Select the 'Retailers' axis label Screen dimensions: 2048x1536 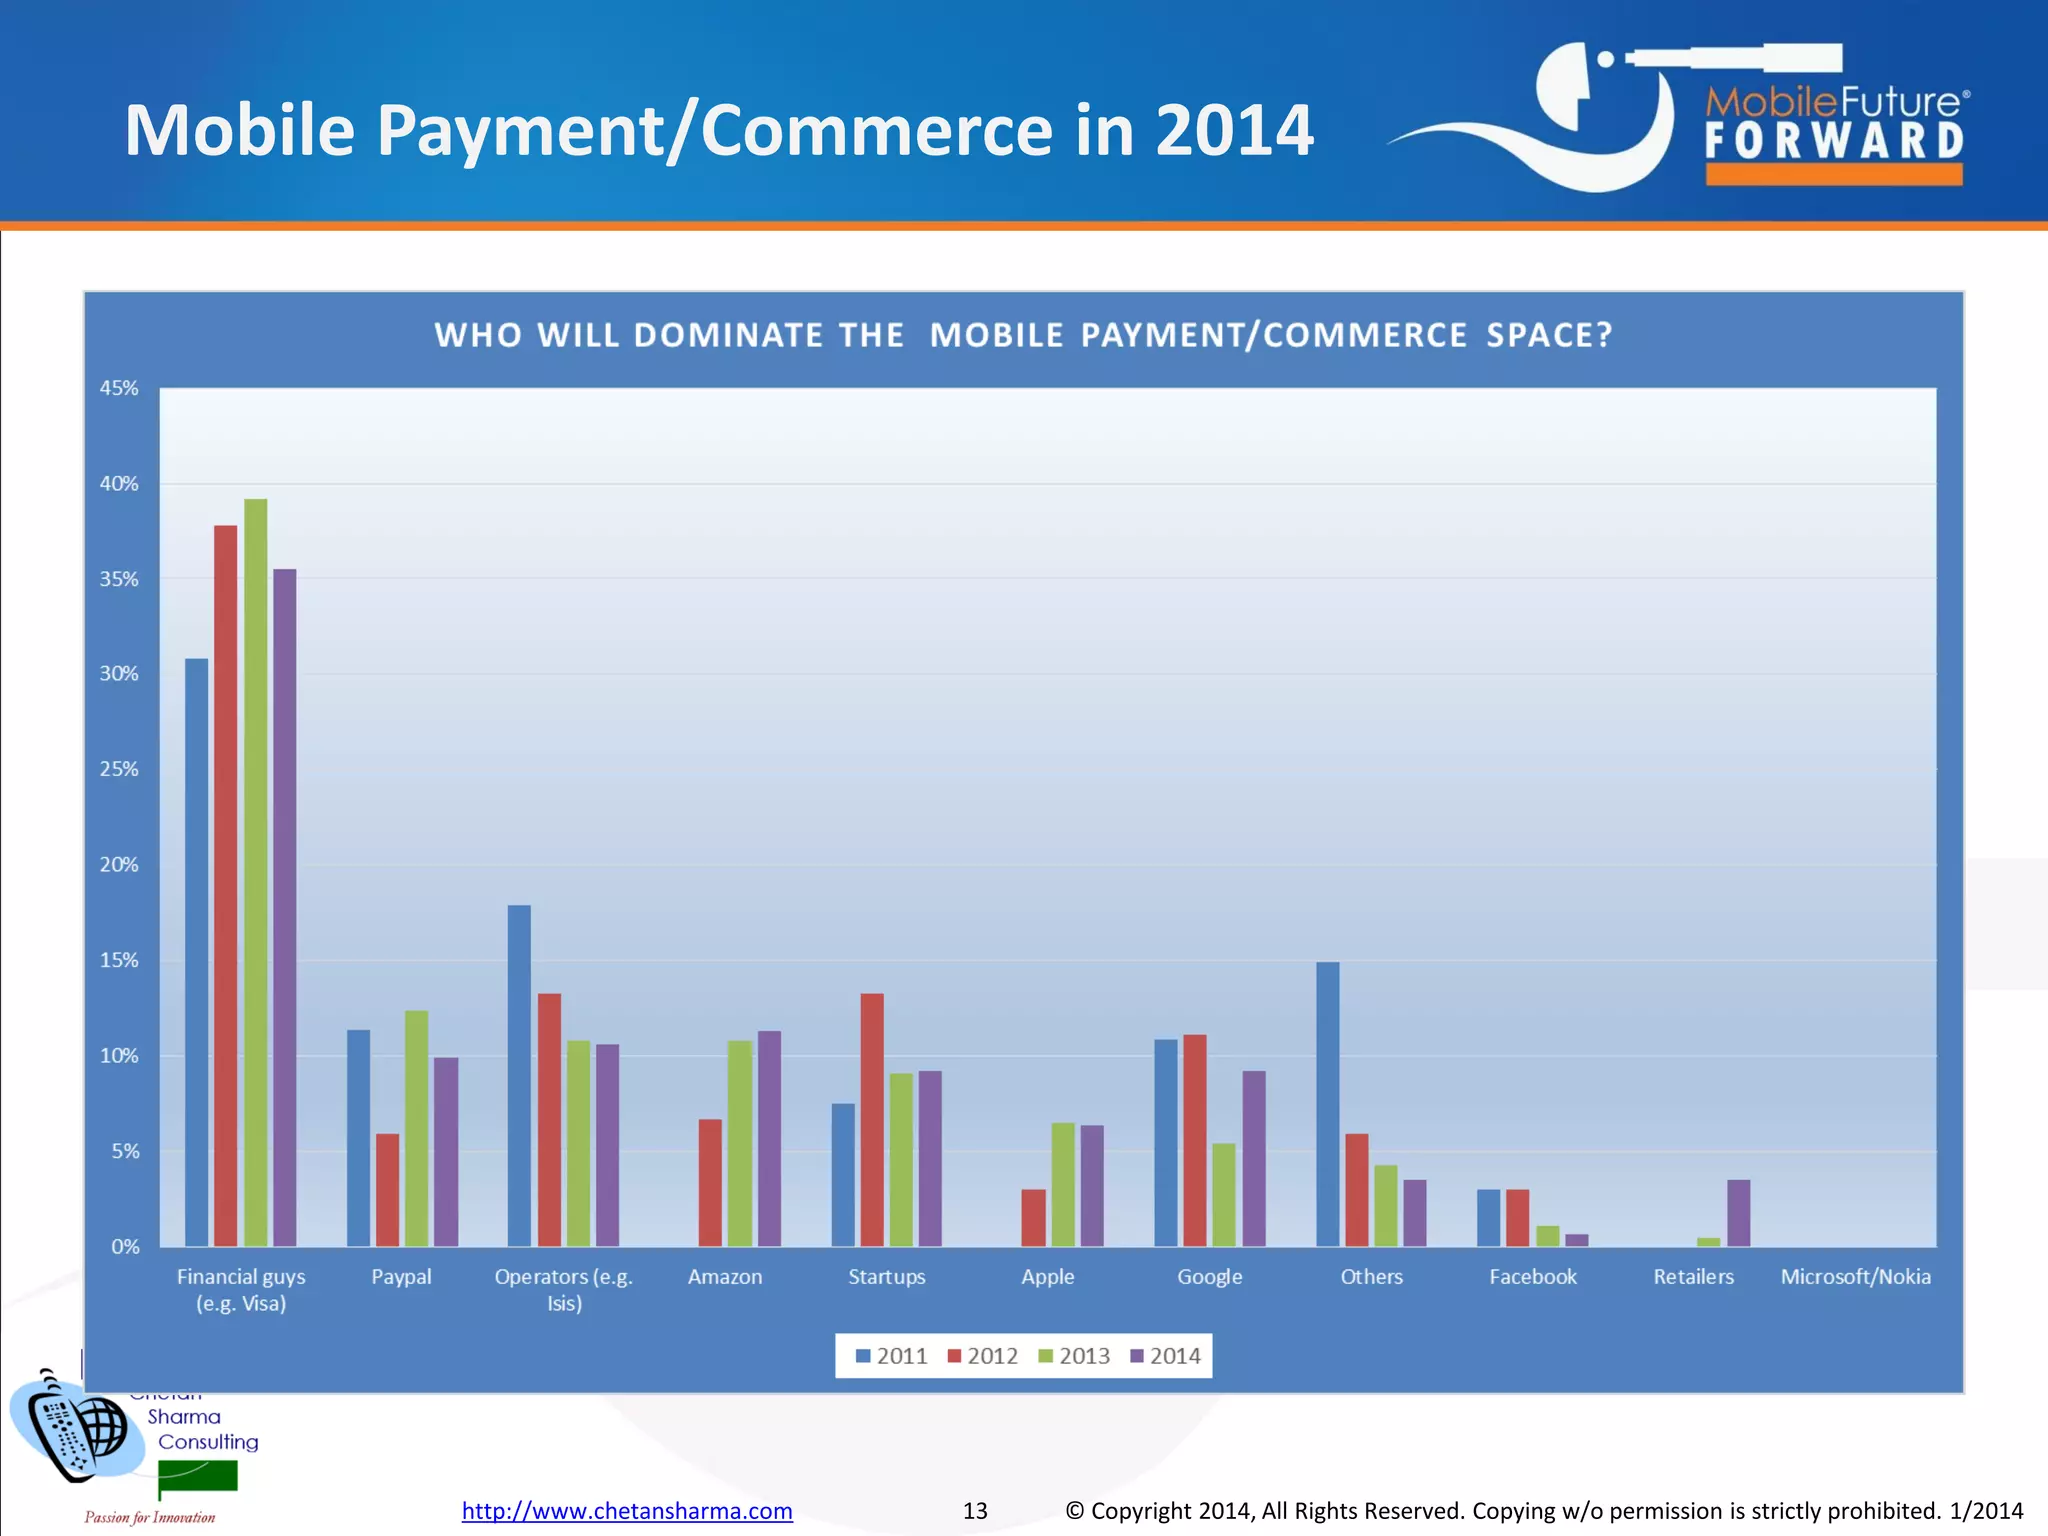(1694, 1277)
